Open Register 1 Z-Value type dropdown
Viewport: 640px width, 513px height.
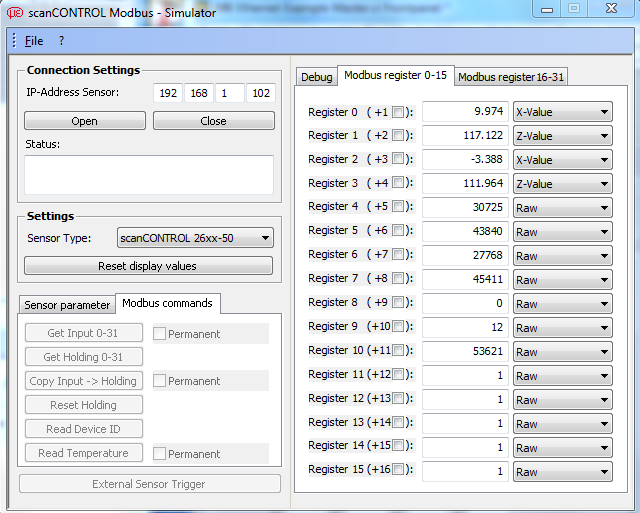[x=563, y=136]
